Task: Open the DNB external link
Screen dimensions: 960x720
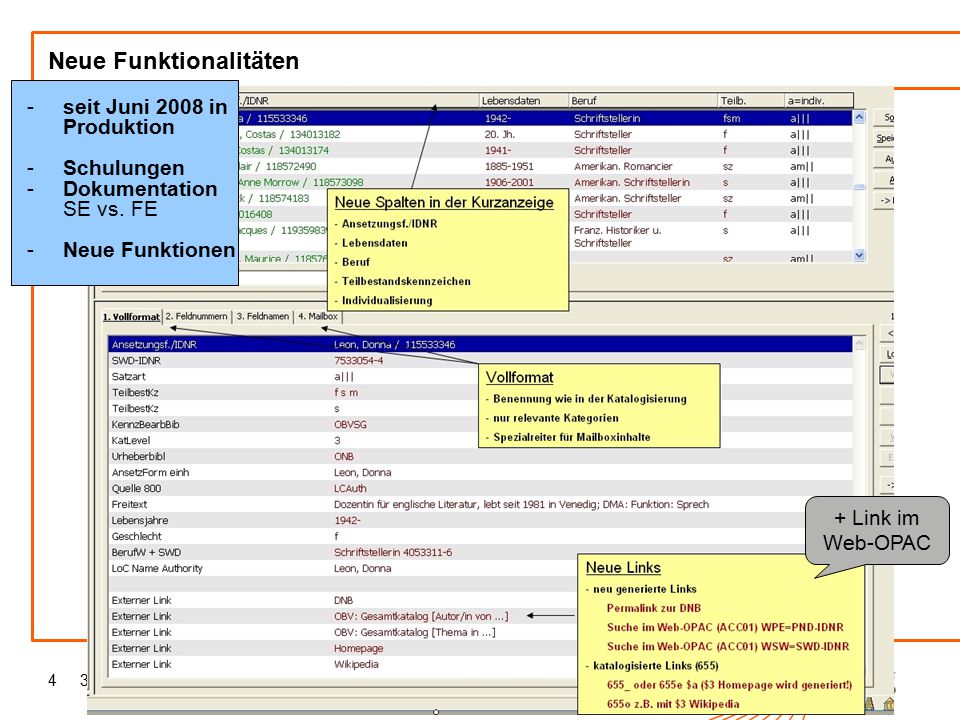Action: pos(343,600)
